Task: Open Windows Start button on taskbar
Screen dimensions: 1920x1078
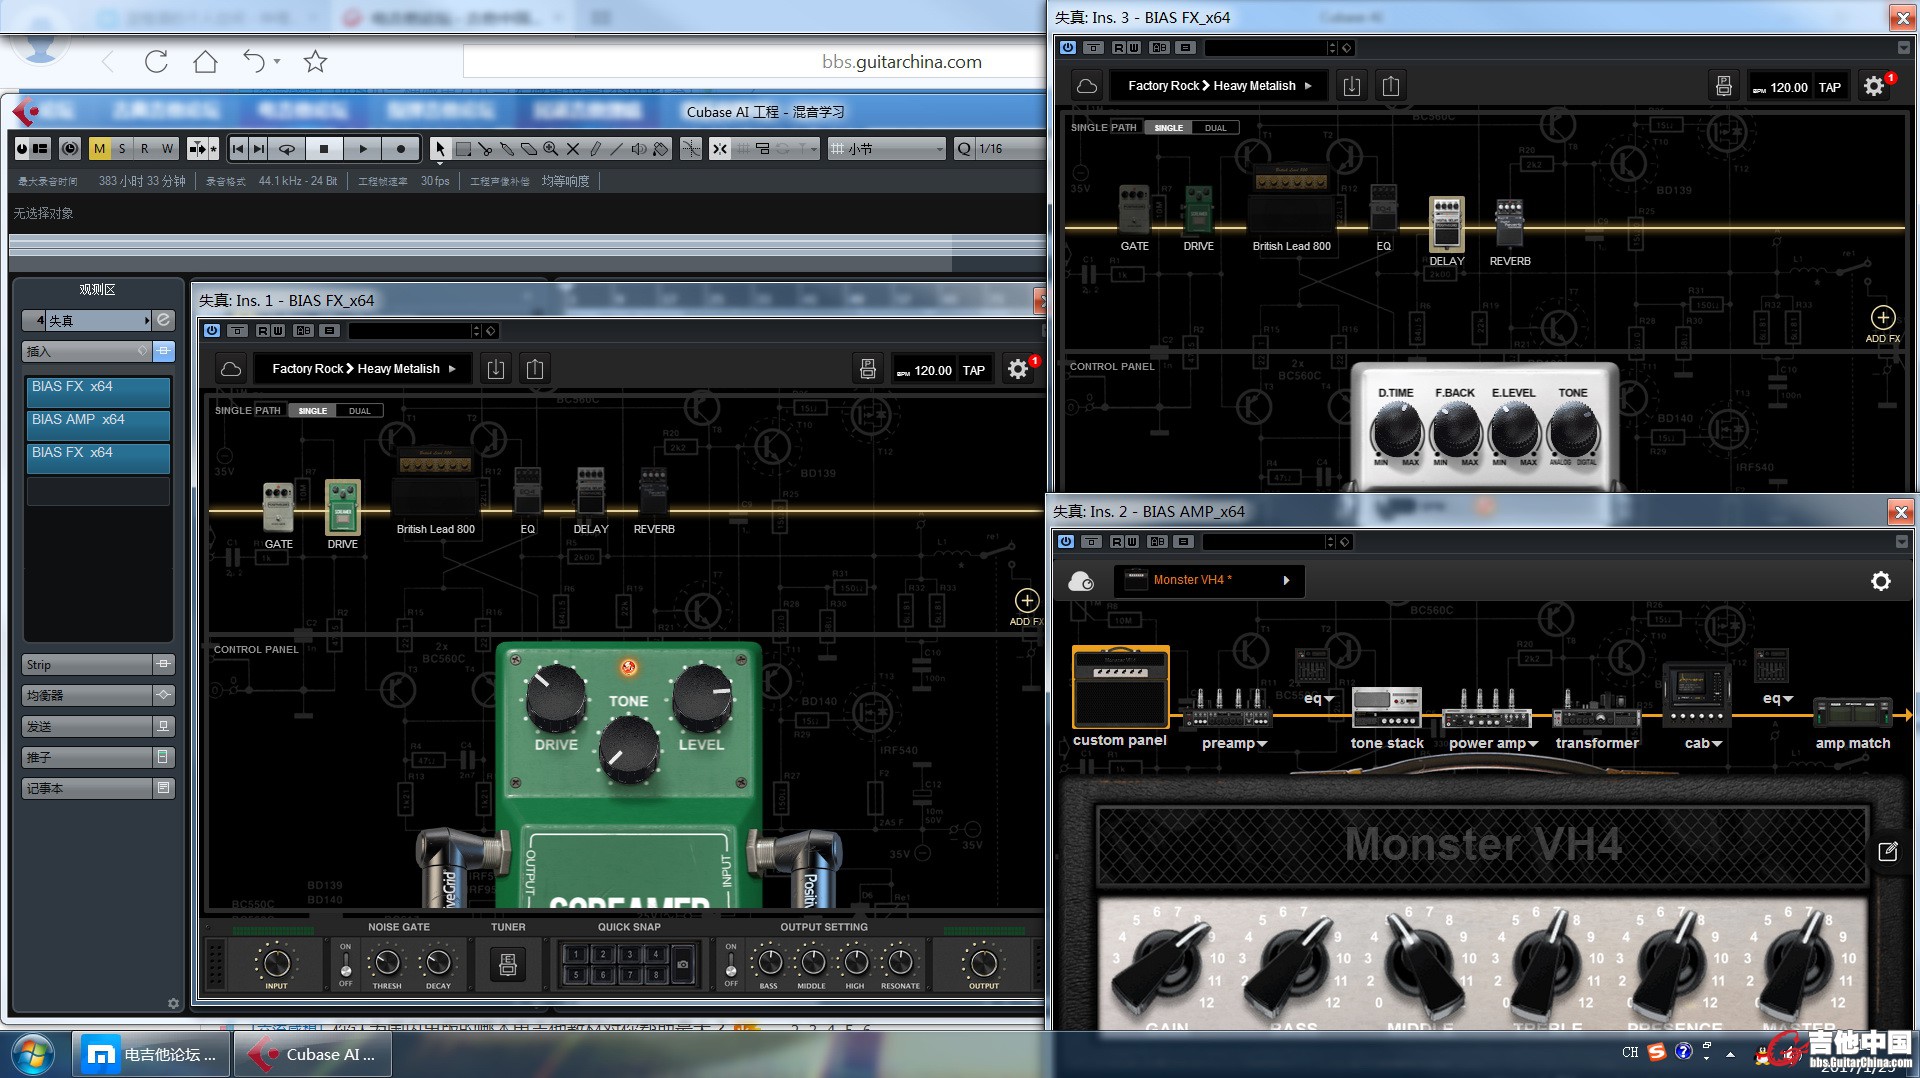Action: [33, 1054]
